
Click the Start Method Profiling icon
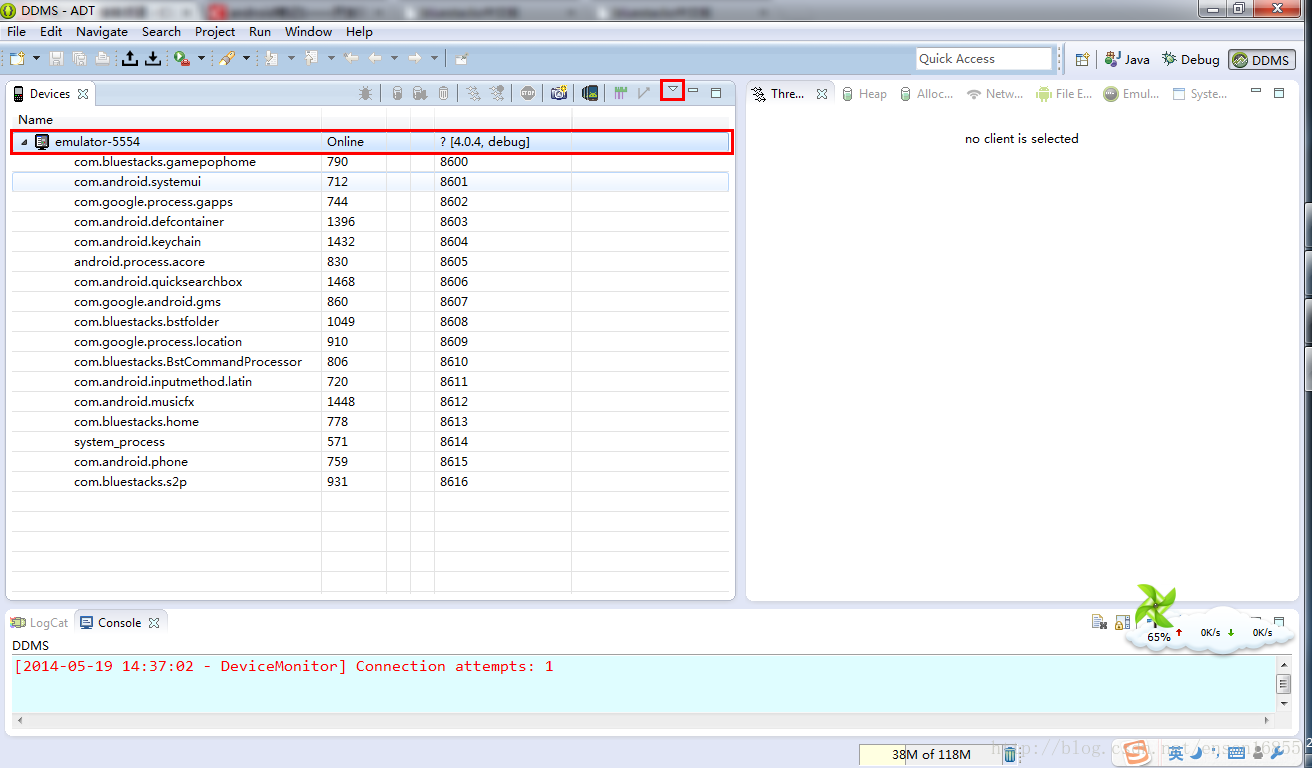497,93
